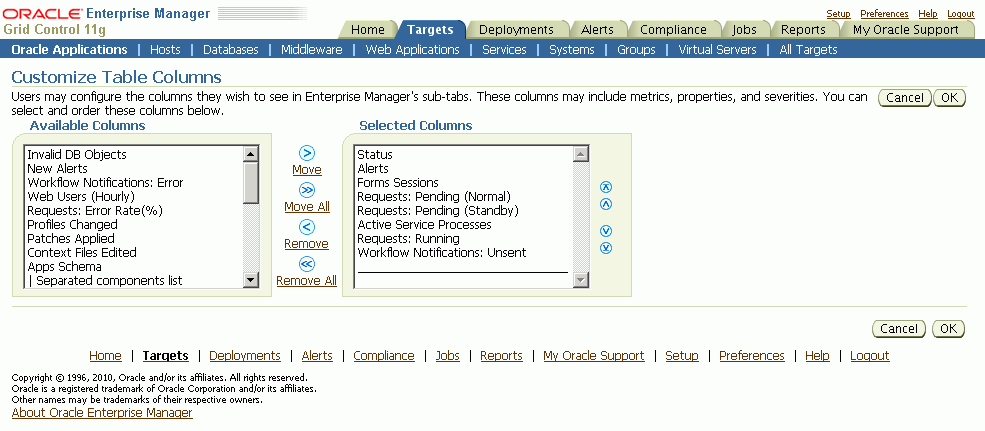Click the Move text link

[307, 170]
